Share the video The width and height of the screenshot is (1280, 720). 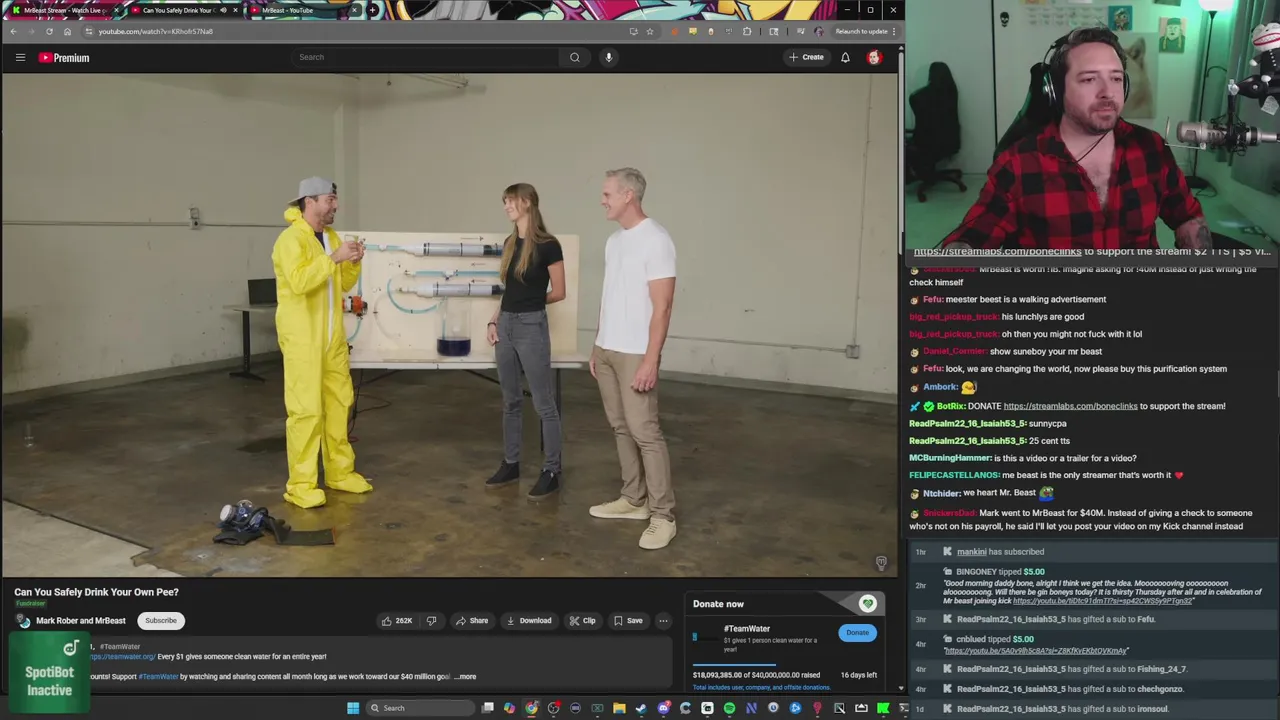pos(472,620)
